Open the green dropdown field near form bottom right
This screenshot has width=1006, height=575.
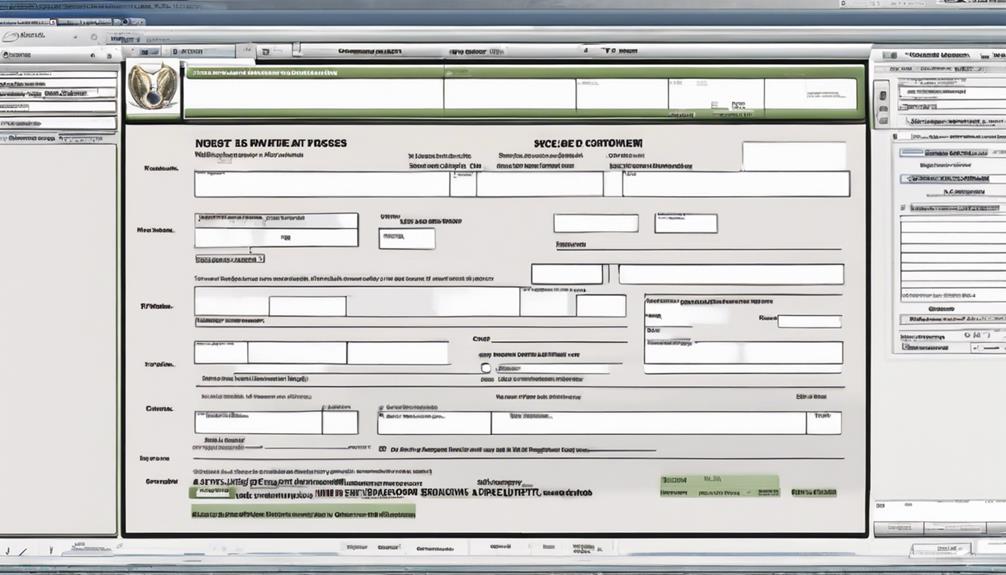[718, 487]
